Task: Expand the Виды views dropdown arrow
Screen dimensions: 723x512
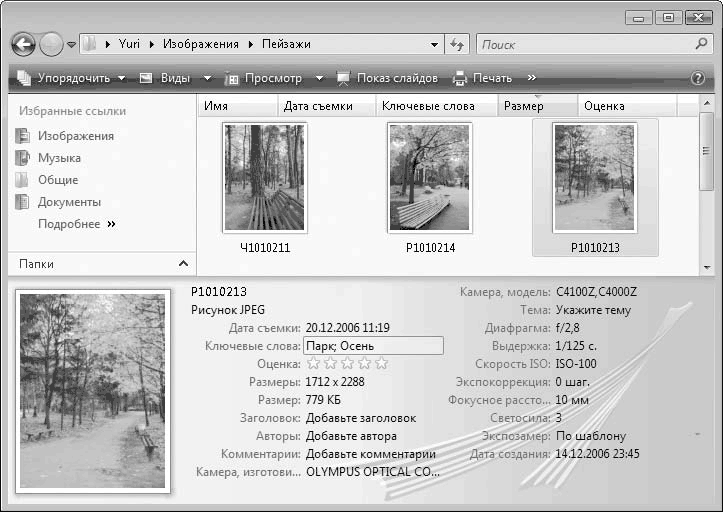Action: (x=207, y=78)
